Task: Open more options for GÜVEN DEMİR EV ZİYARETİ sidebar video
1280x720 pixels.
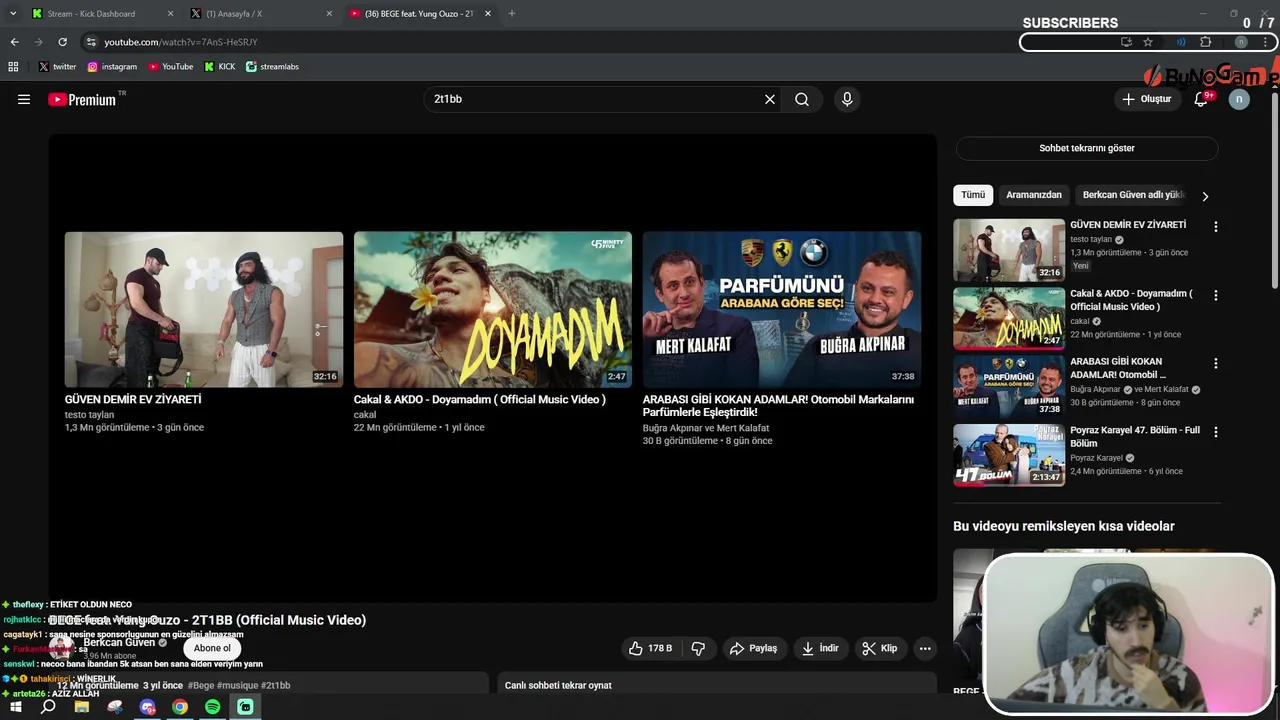Action: pos(1216,227)
